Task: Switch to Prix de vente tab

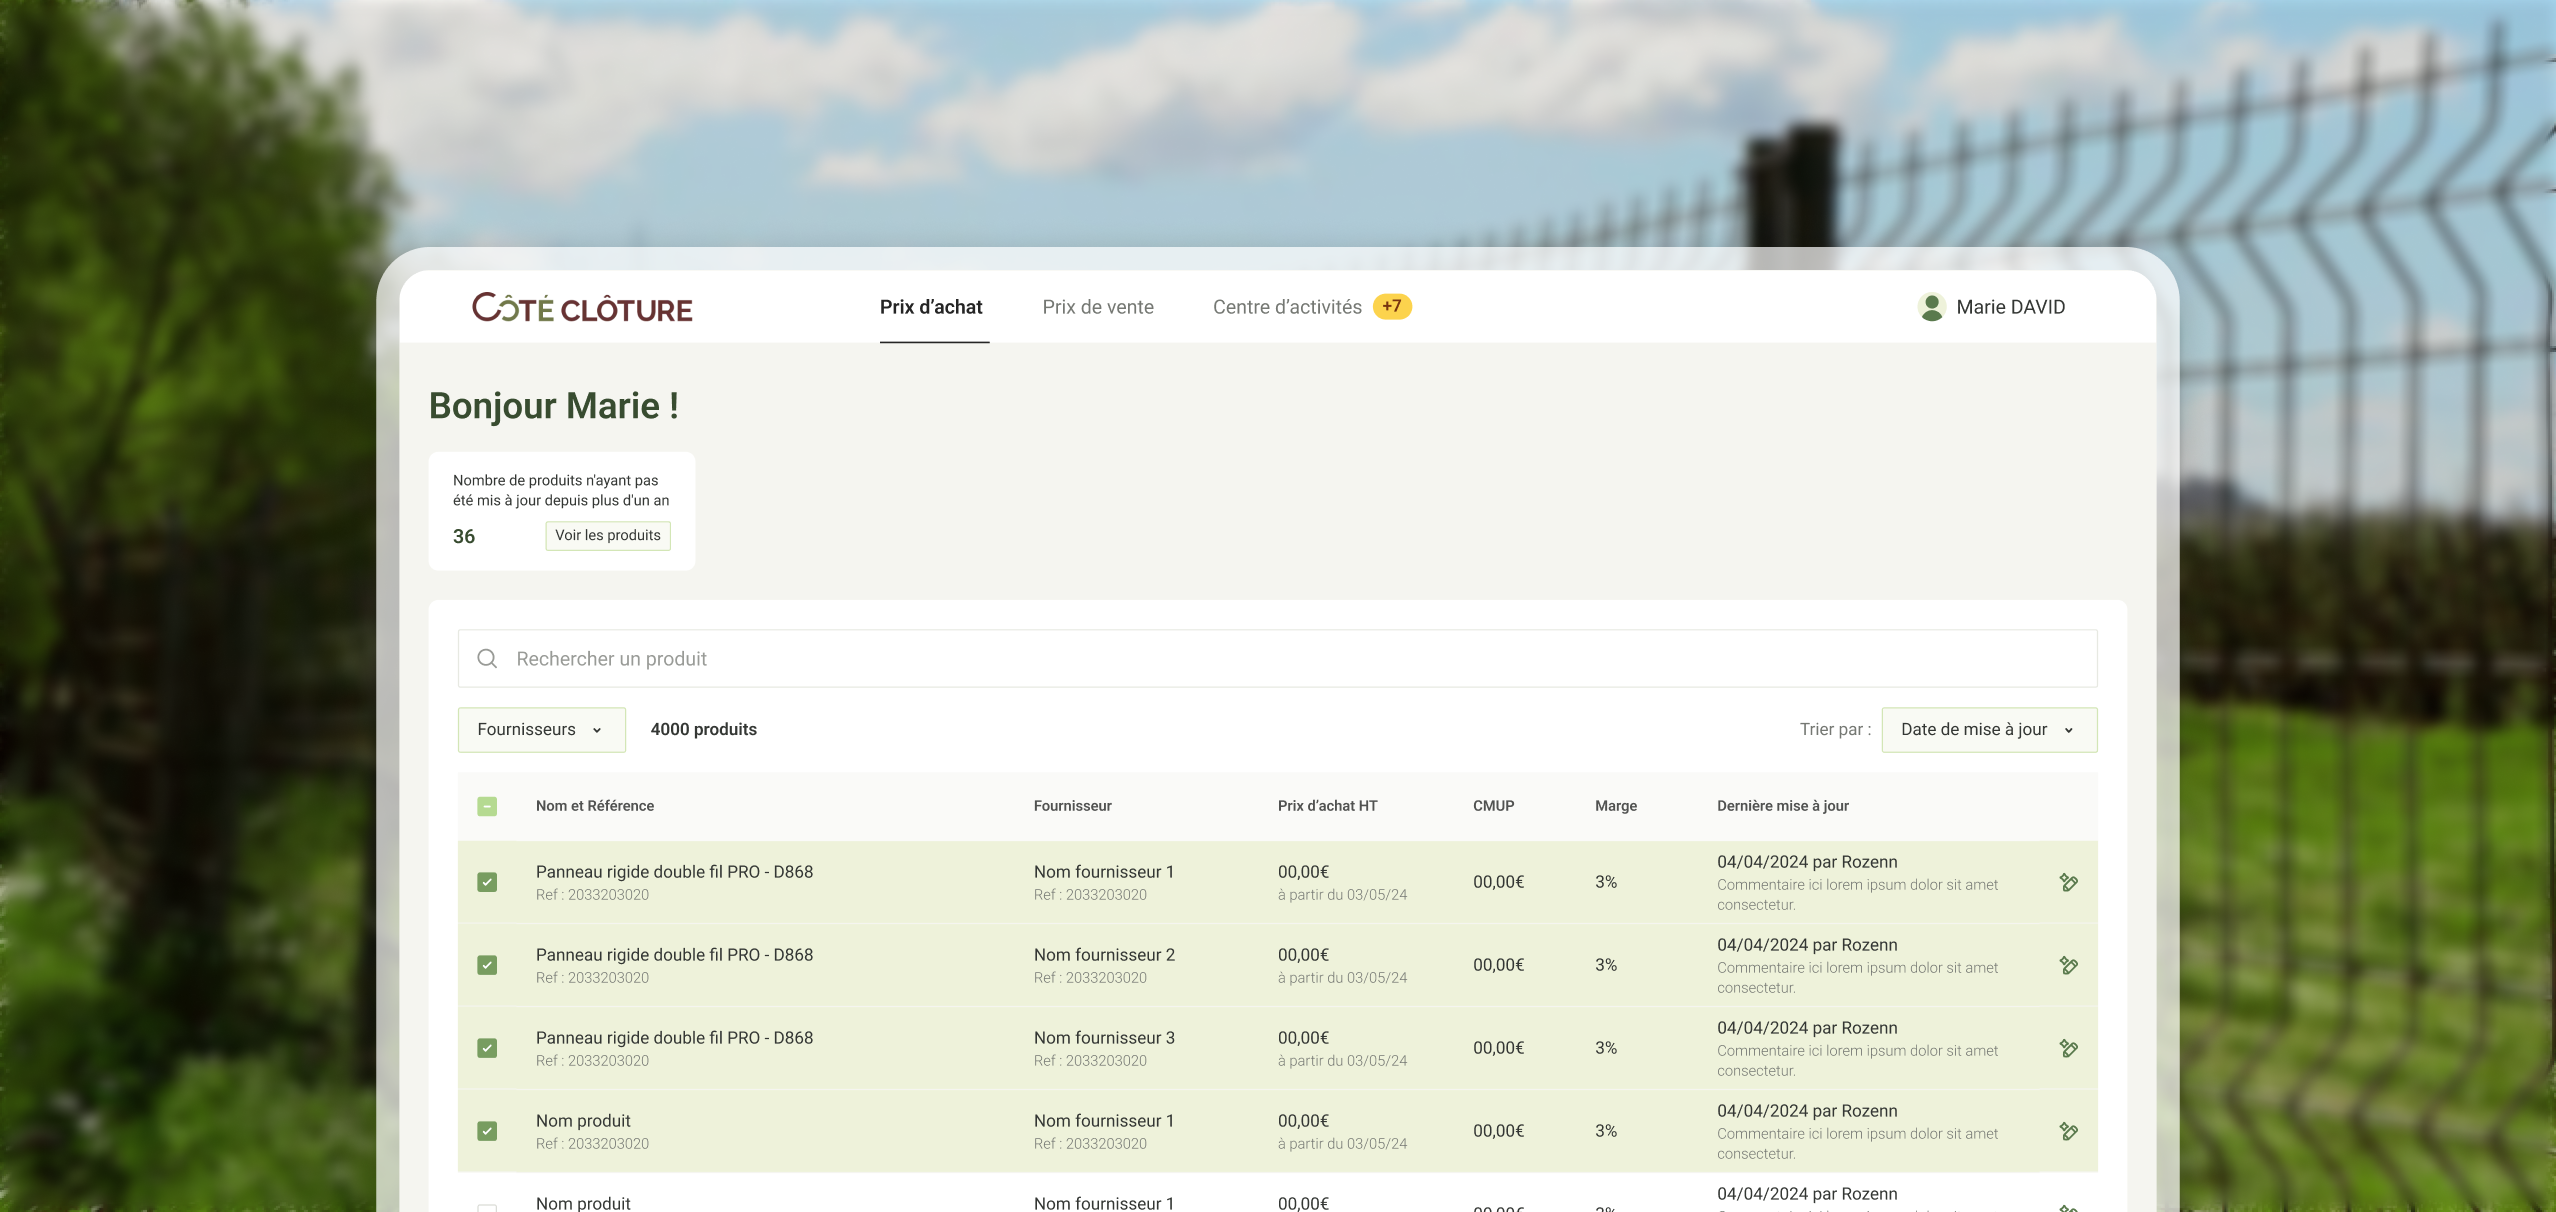Action: [1097, 307]
